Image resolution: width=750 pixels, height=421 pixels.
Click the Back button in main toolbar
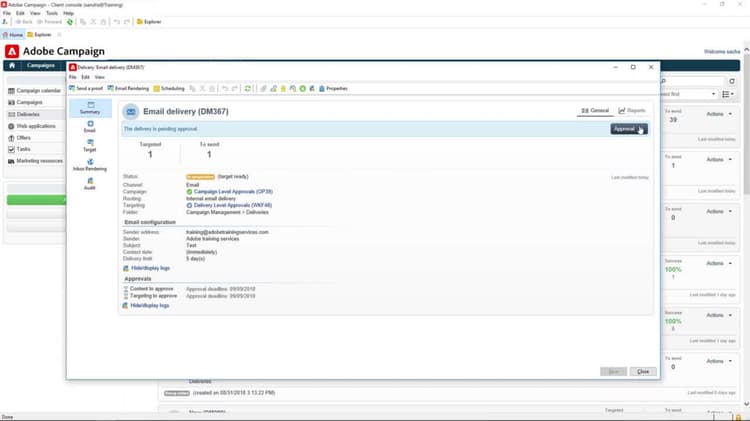pyautogui.click(x=23, y=22)
